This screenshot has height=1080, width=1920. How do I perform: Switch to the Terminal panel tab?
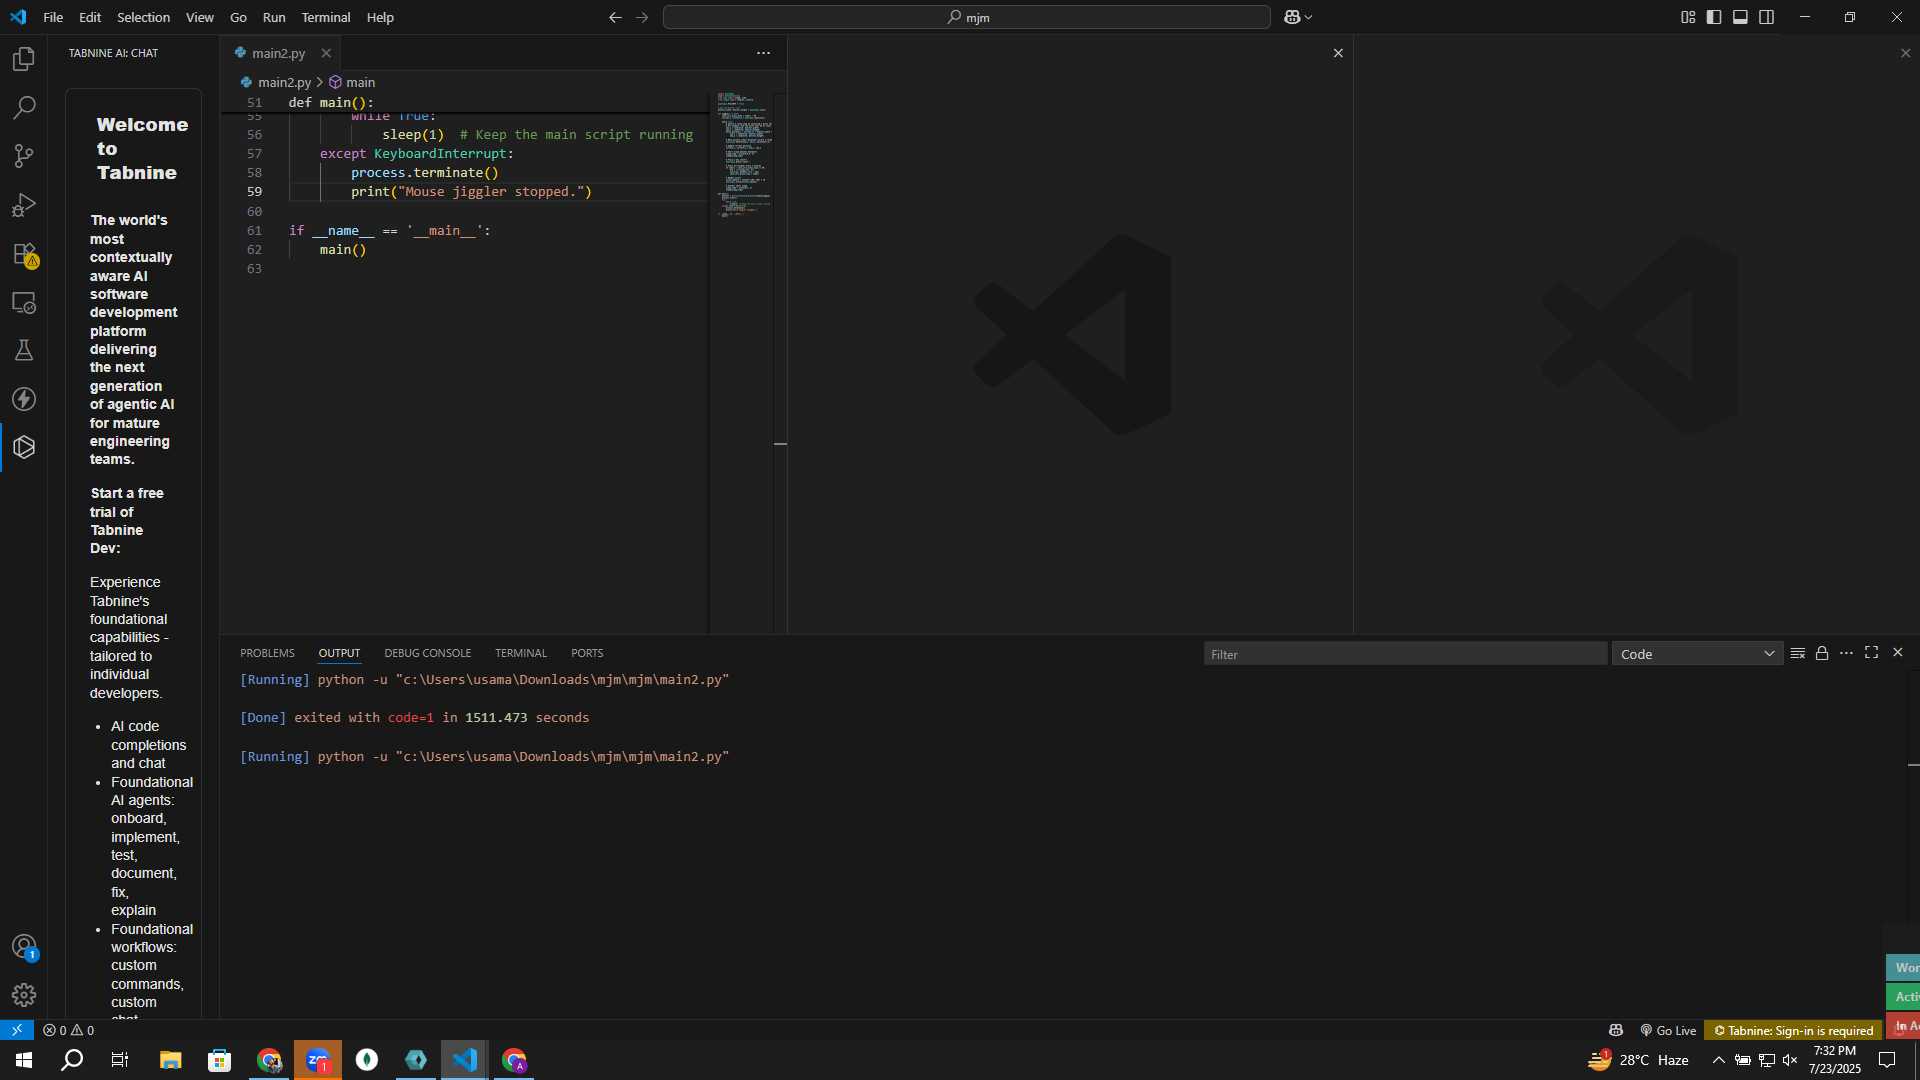[x=521, y=653]
